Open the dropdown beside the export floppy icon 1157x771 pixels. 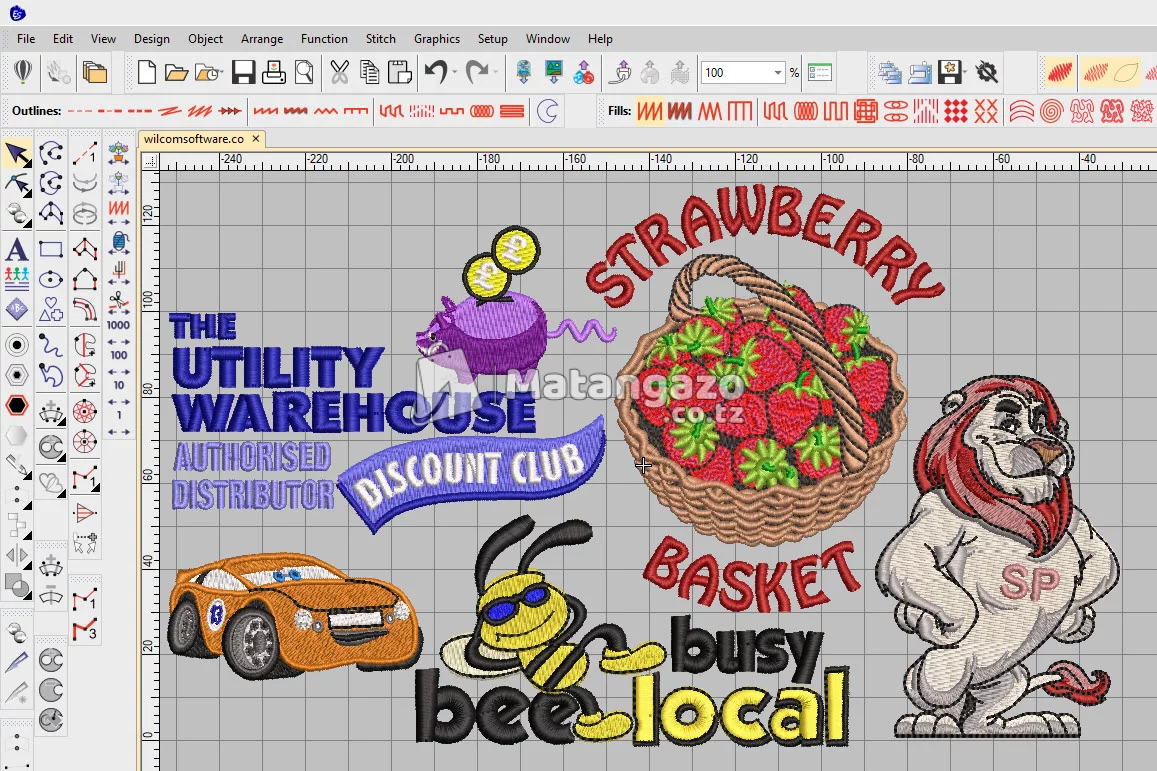click(963, 72)
